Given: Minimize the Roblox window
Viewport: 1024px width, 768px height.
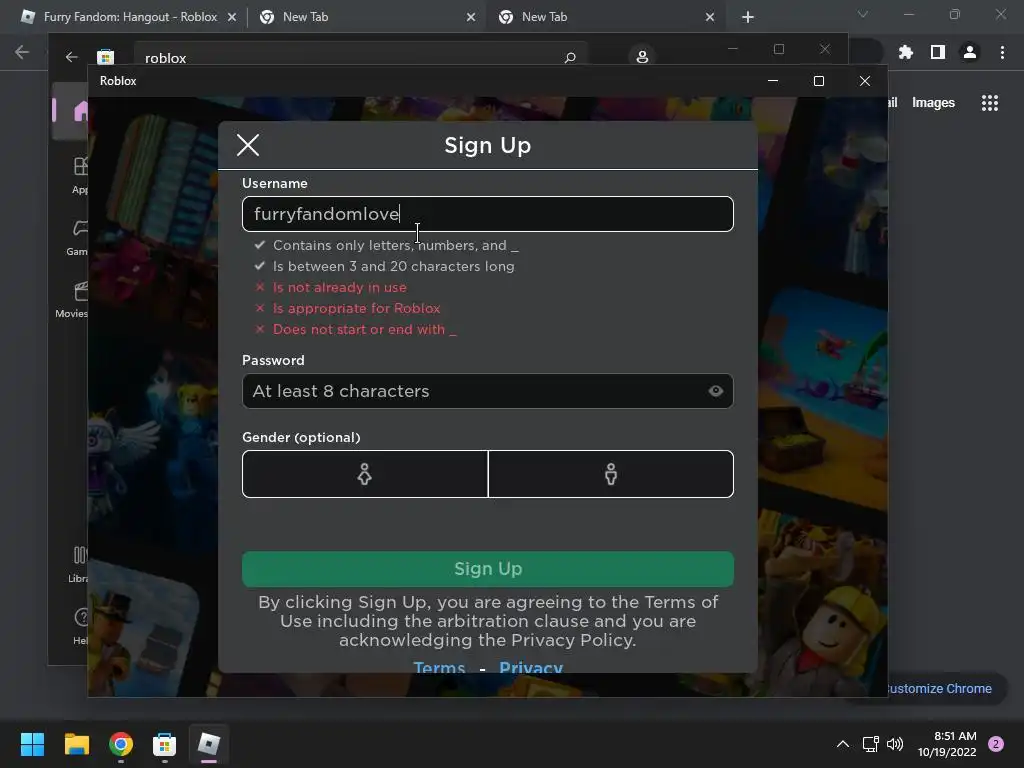Looking at the screenshot, I should pos(773,81).
